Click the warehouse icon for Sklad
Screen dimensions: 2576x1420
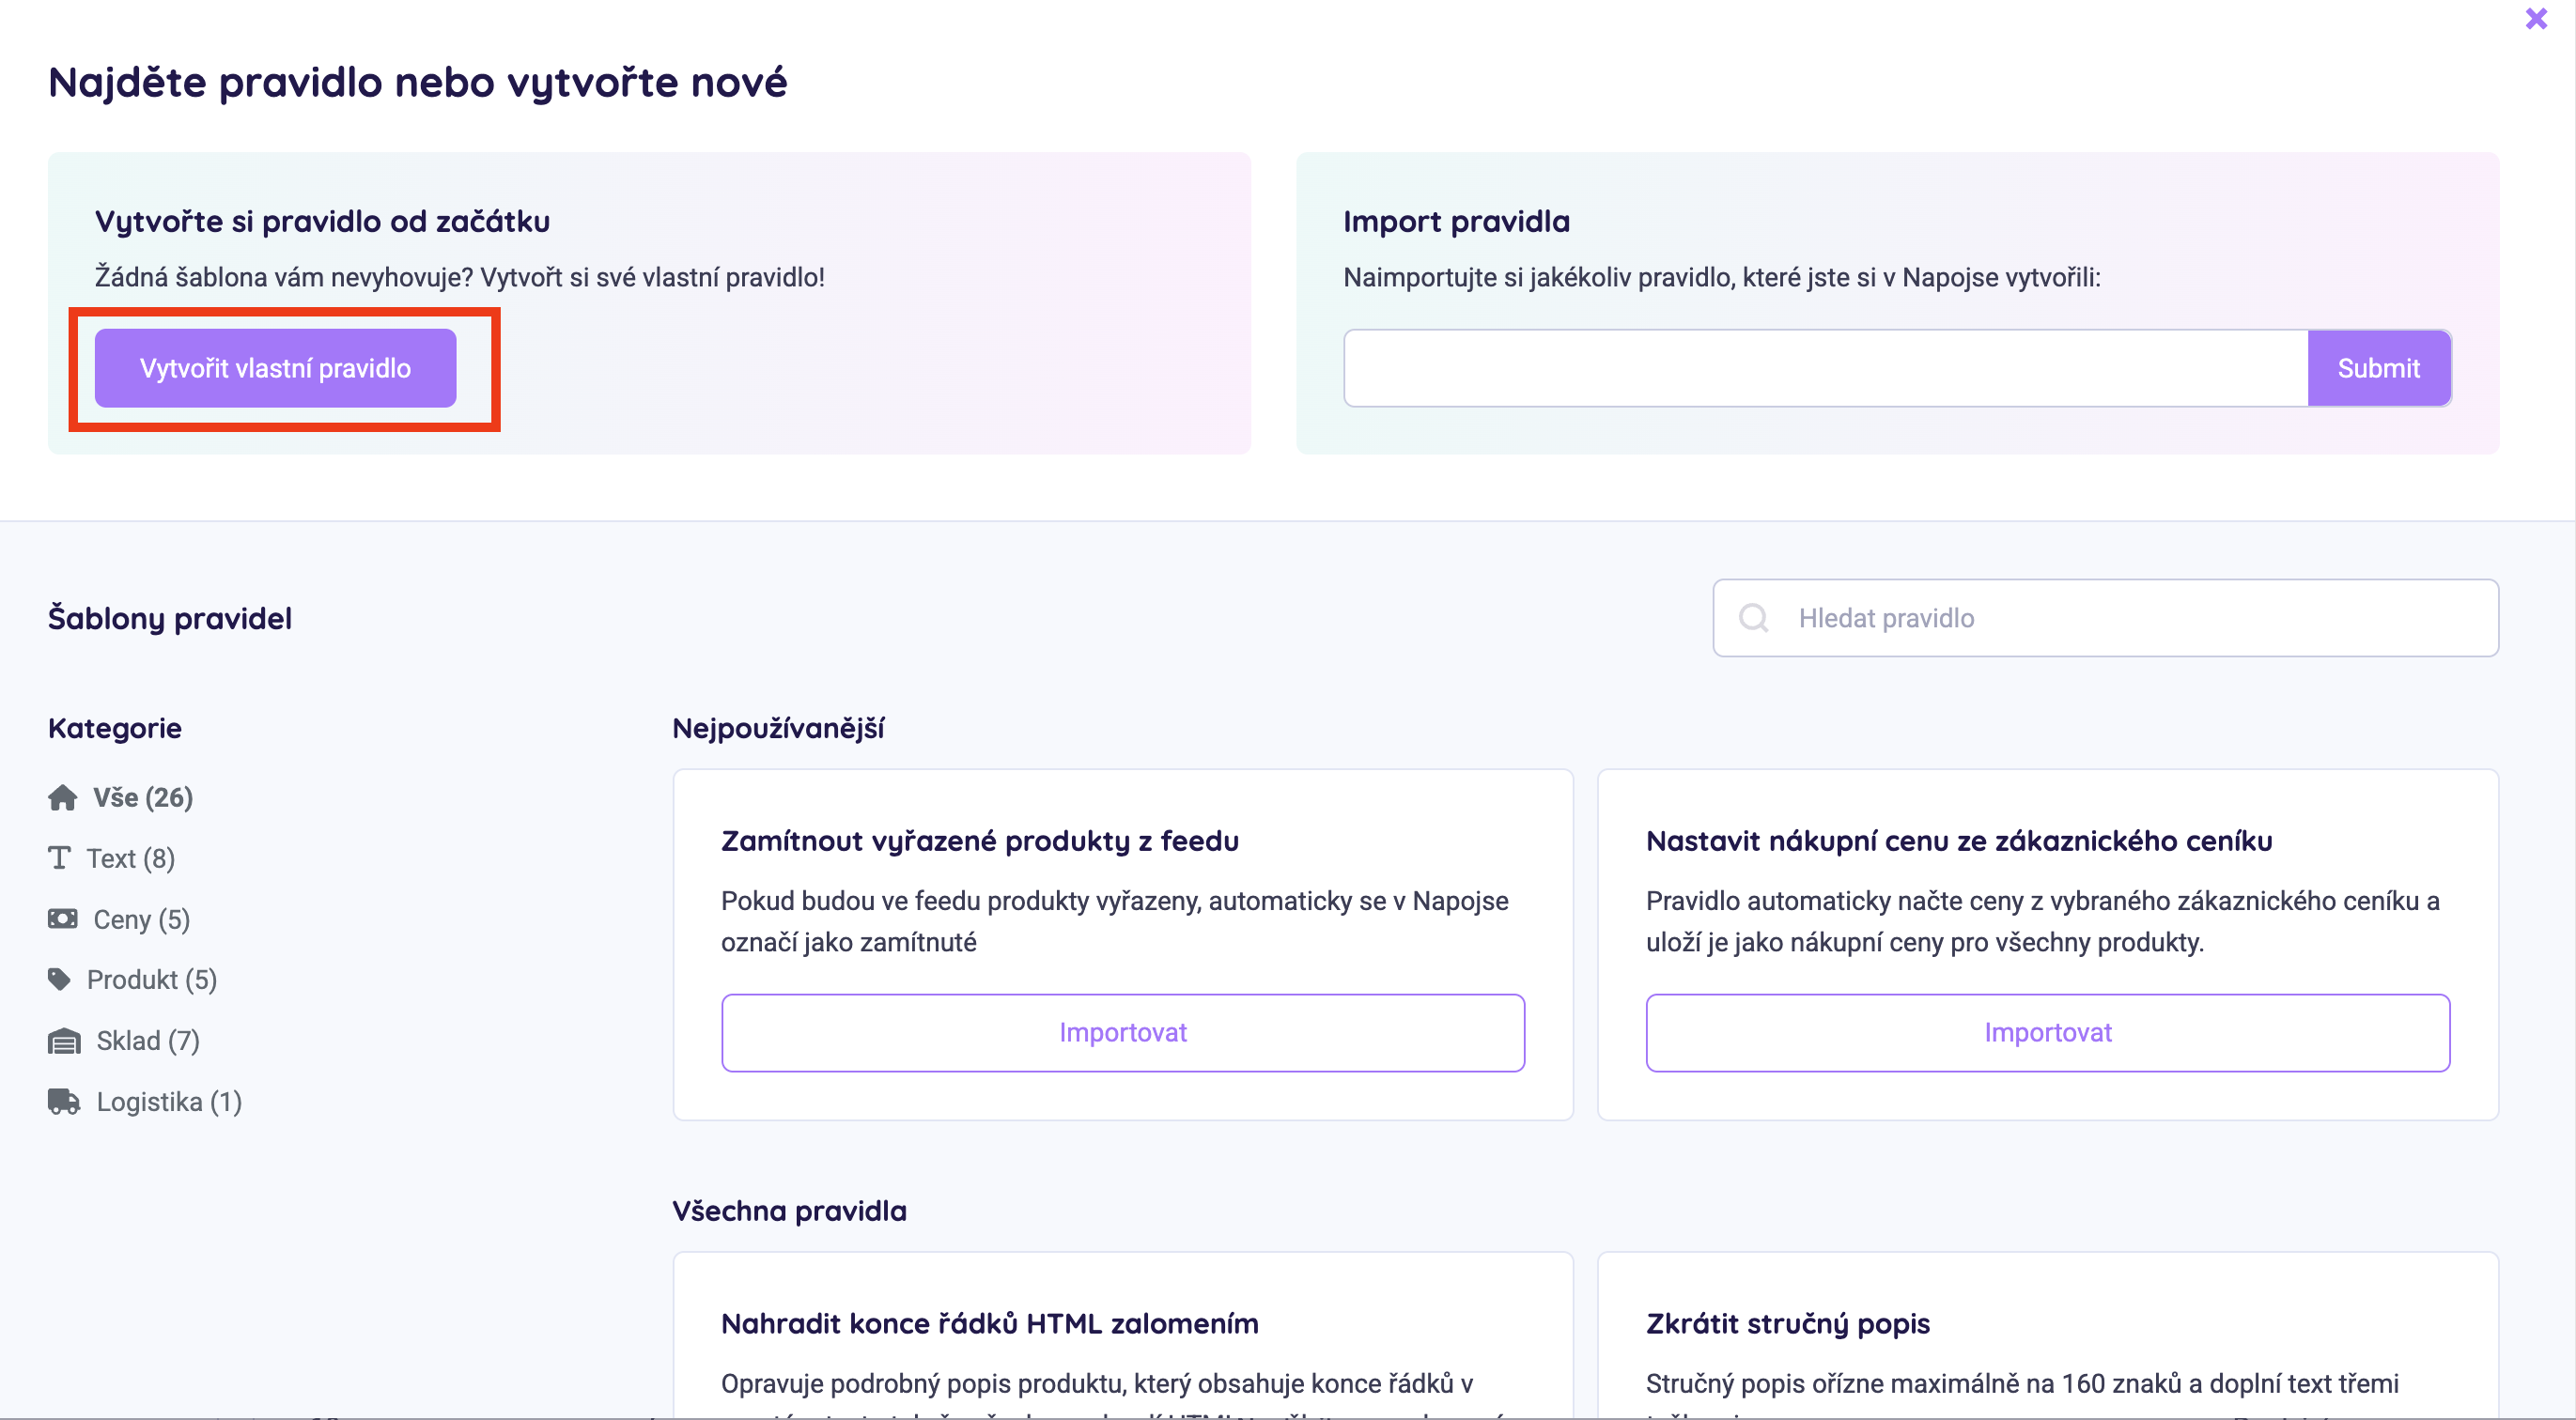click(x=64, y=1041)
